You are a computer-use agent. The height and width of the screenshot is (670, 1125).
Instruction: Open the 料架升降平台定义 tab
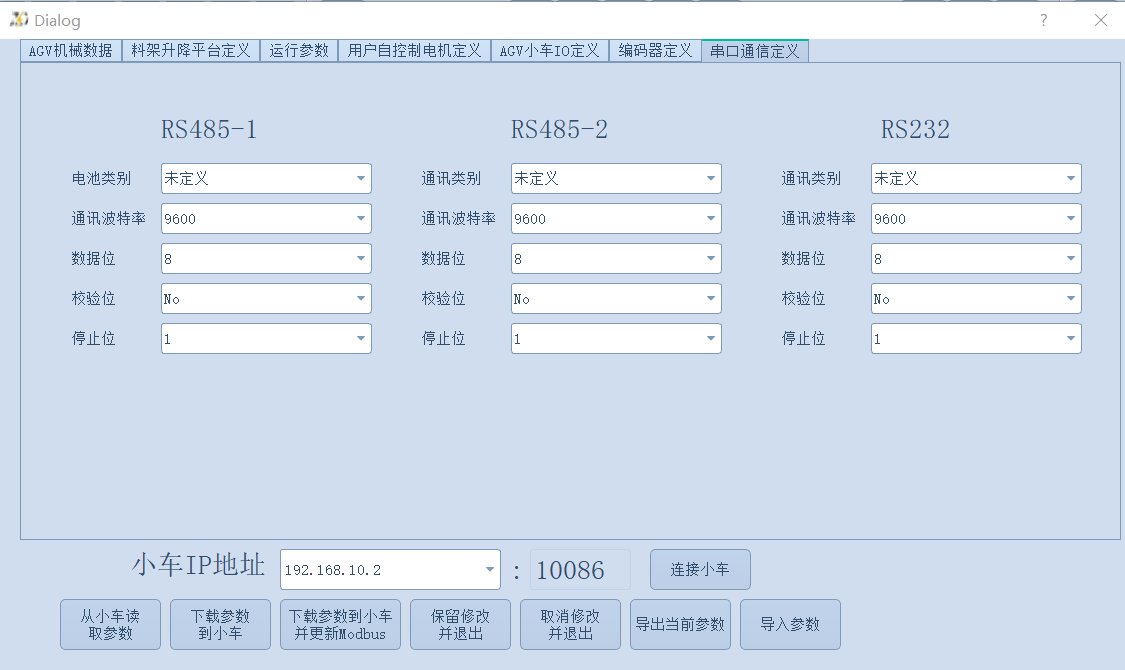pyautogui.click(x=191, y=51)
